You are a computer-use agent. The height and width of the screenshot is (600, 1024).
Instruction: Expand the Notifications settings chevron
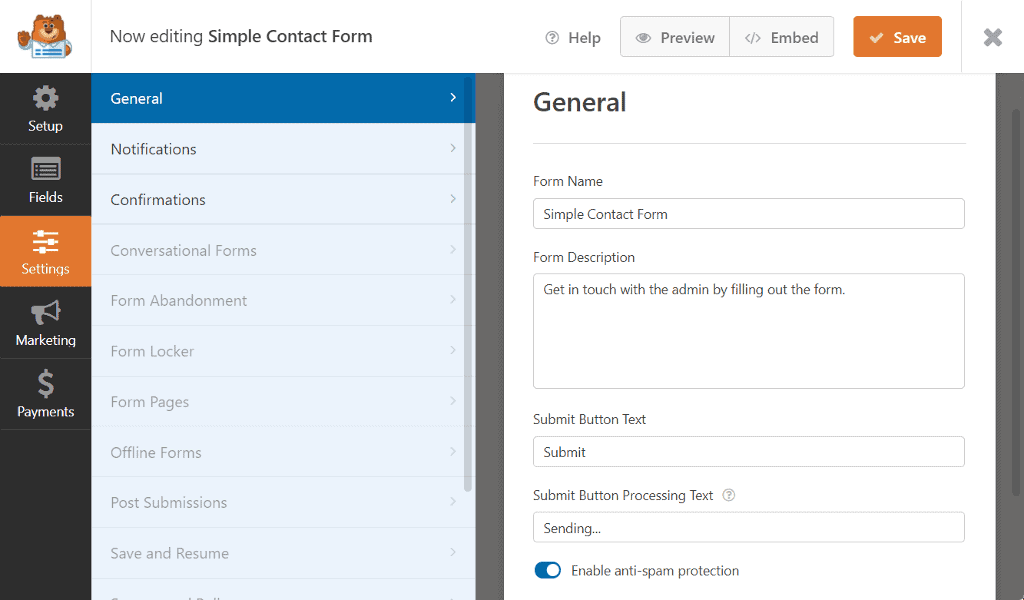453,149
